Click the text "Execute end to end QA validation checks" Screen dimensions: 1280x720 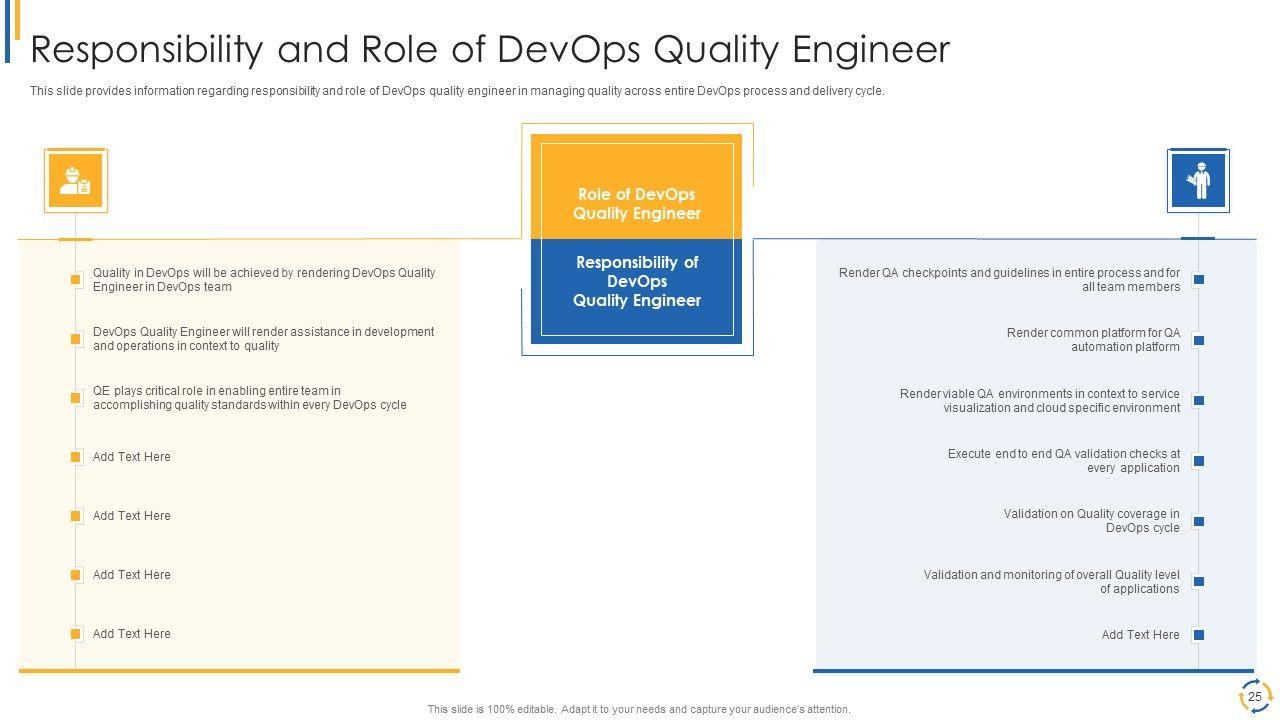tap(1064, 461)
